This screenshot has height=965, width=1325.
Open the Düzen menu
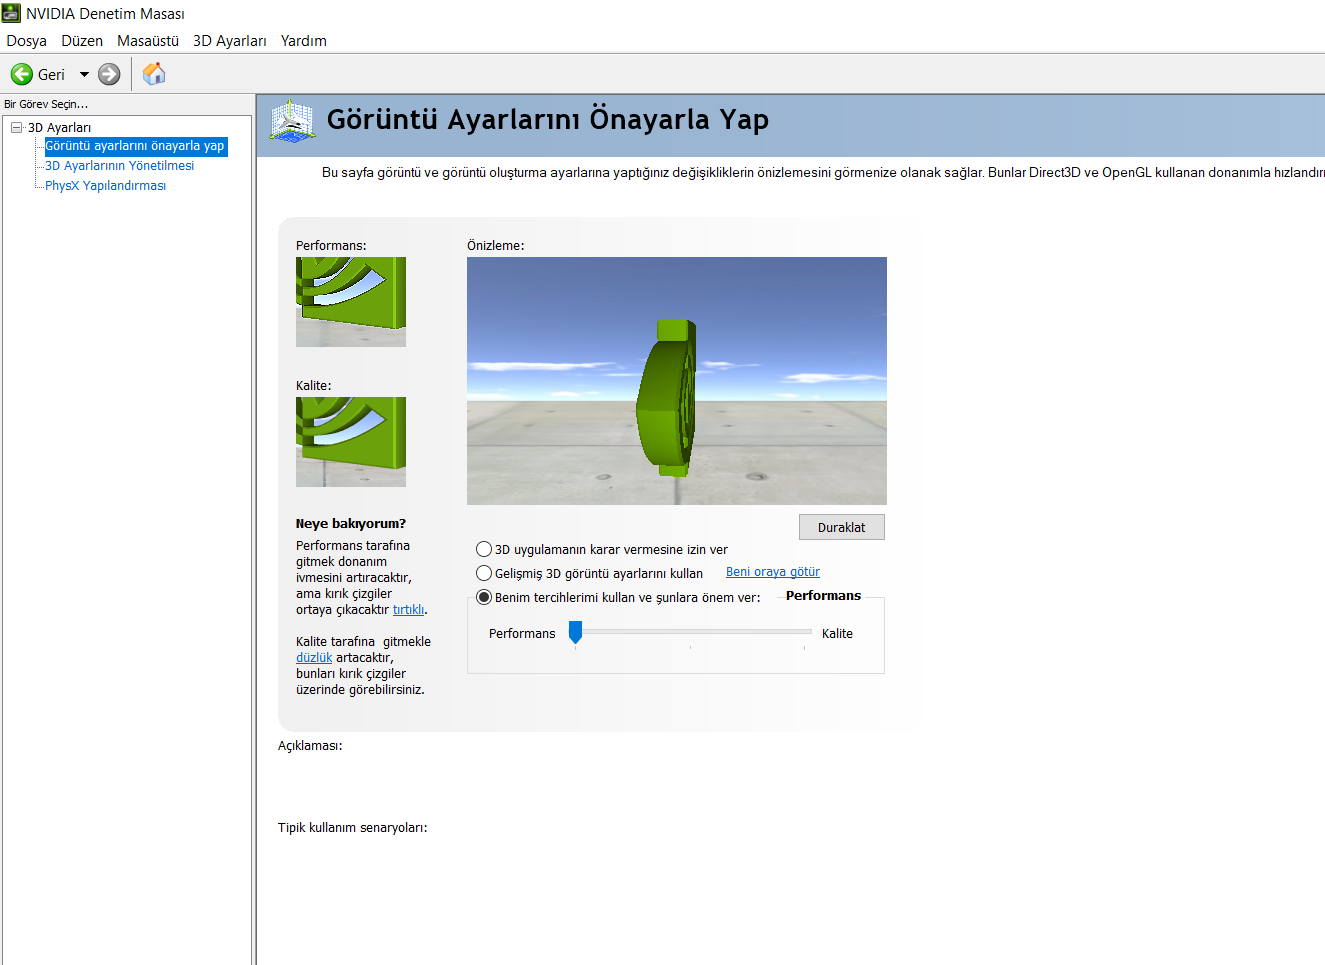(82, 41)
